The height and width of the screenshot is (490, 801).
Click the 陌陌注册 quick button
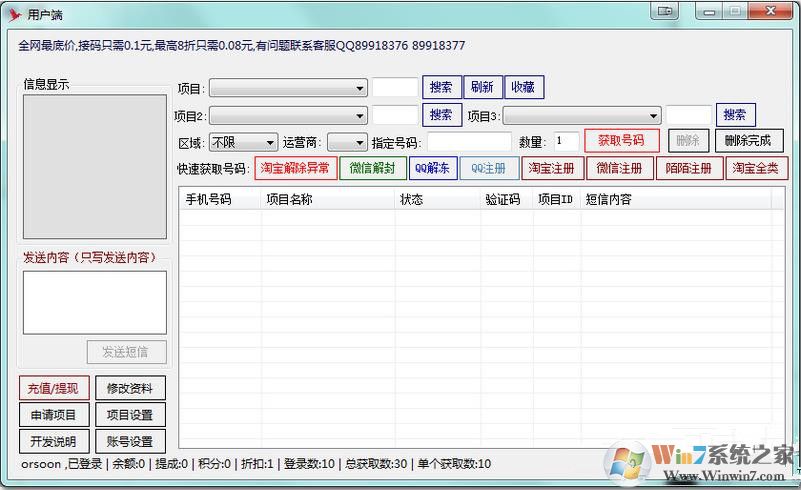pos(689,168)
